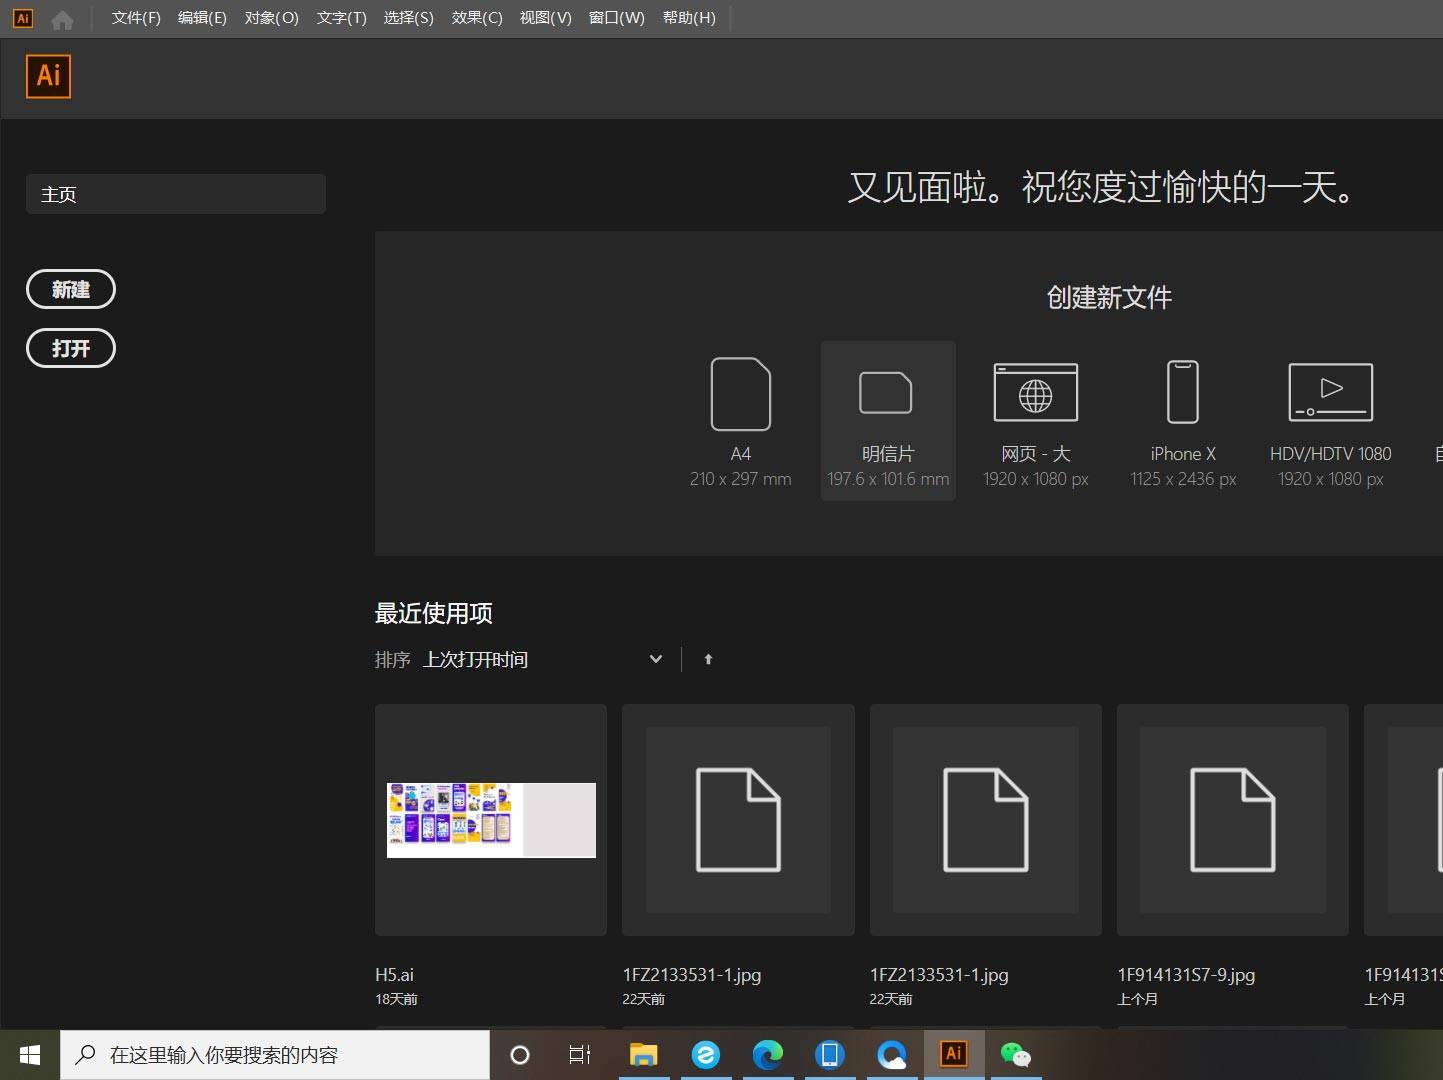
Task: Select the 主页 tab in sidebar
Action: (x=176, y=194)
